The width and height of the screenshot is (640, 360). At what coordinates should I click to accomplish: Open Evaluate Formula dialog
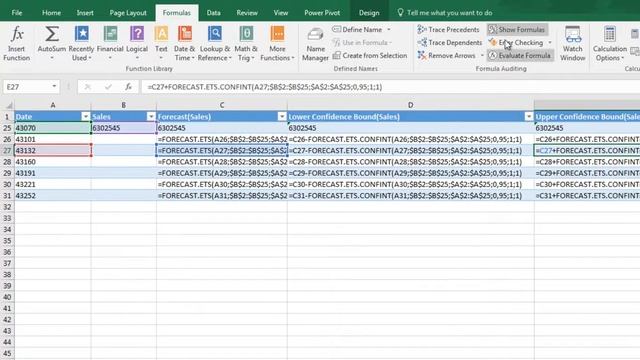[520, 56]
